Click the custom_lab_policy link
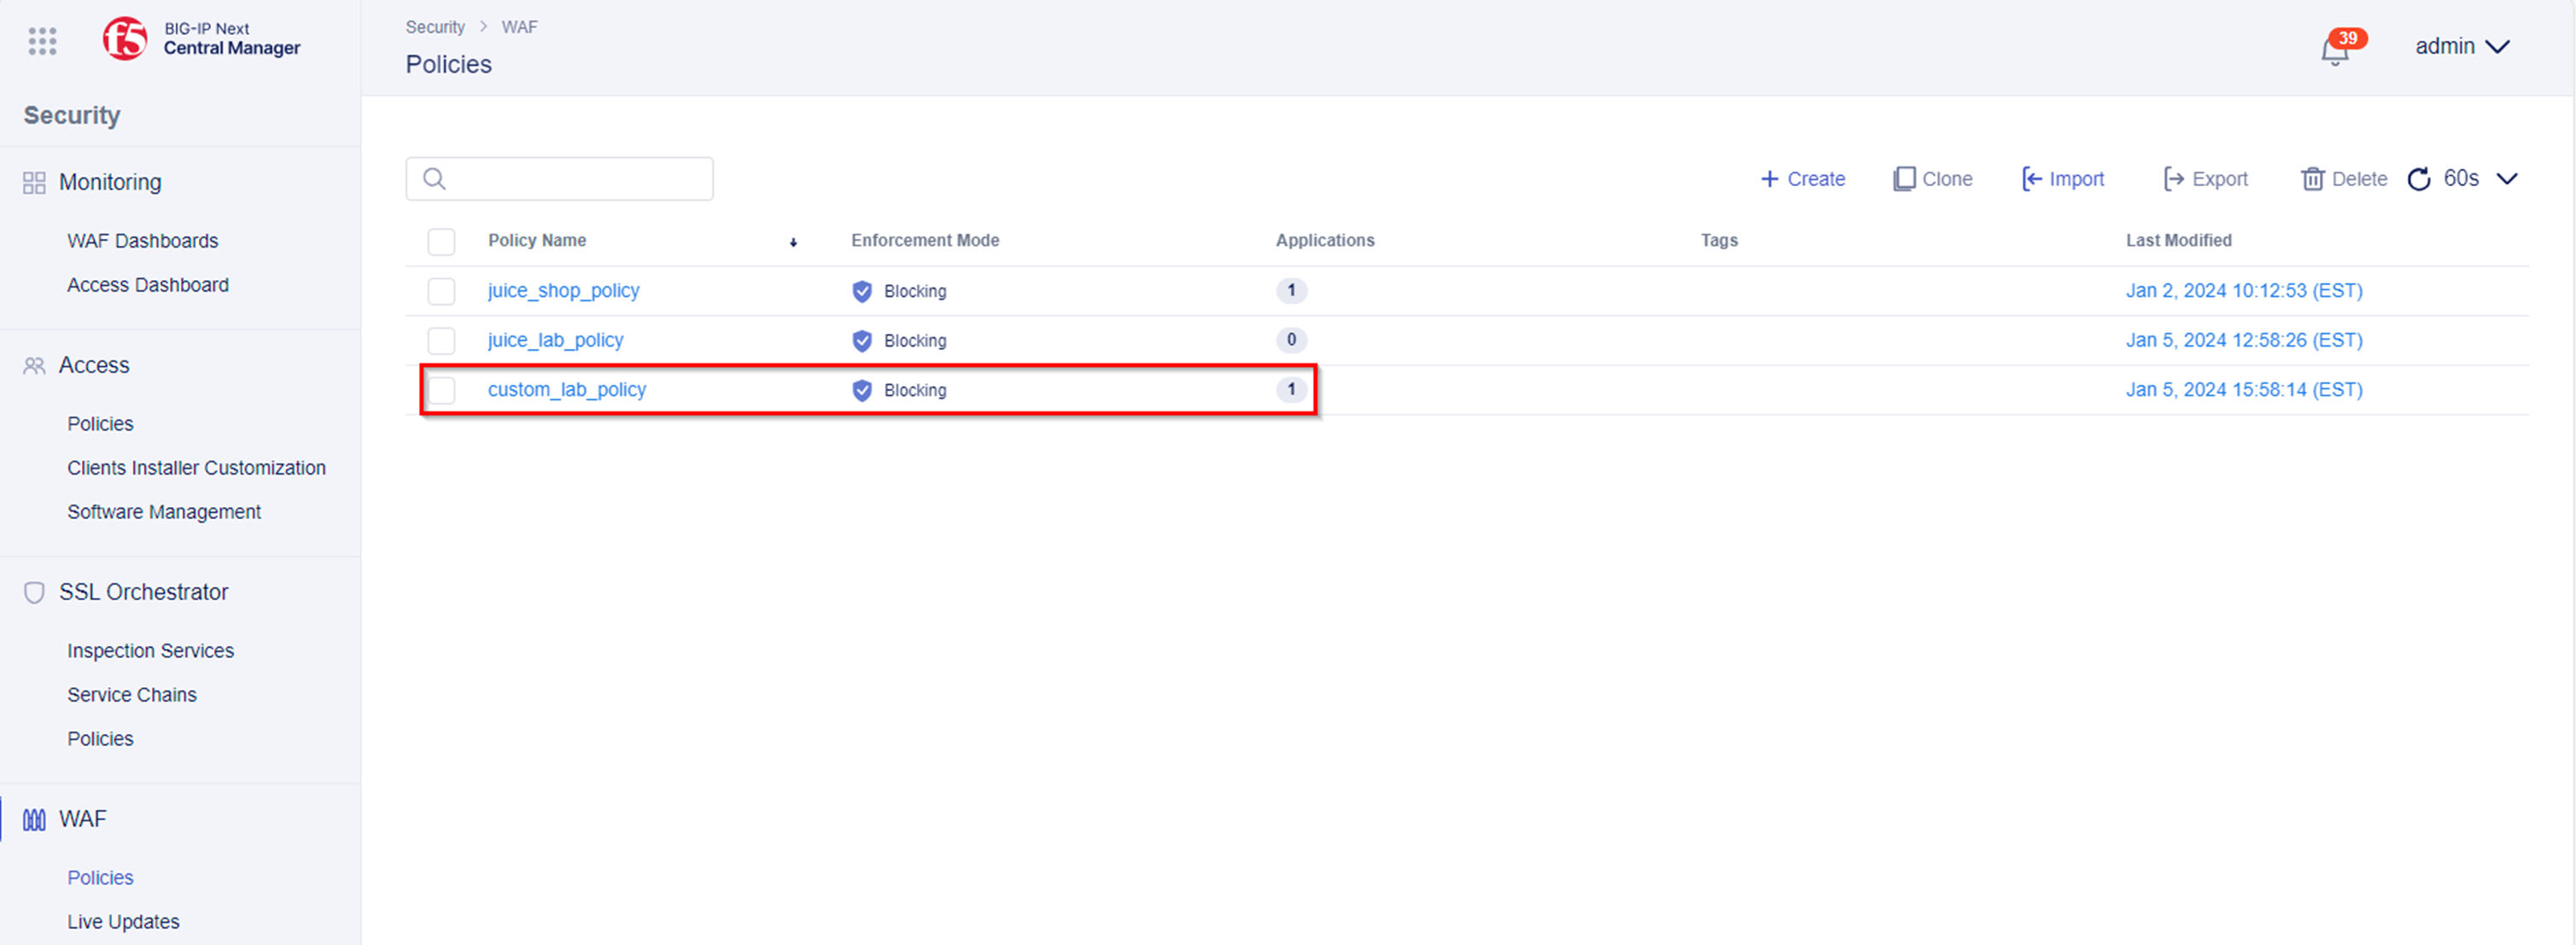 tap(567, 389)
